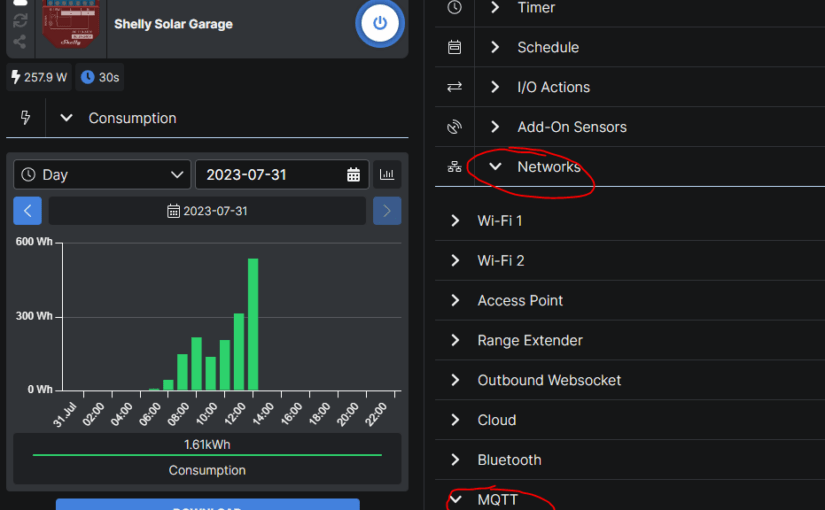This screenshot has height=510, width=825.
Task: Click the Shelly Solar Garage device name
Action: click(174, 24)
